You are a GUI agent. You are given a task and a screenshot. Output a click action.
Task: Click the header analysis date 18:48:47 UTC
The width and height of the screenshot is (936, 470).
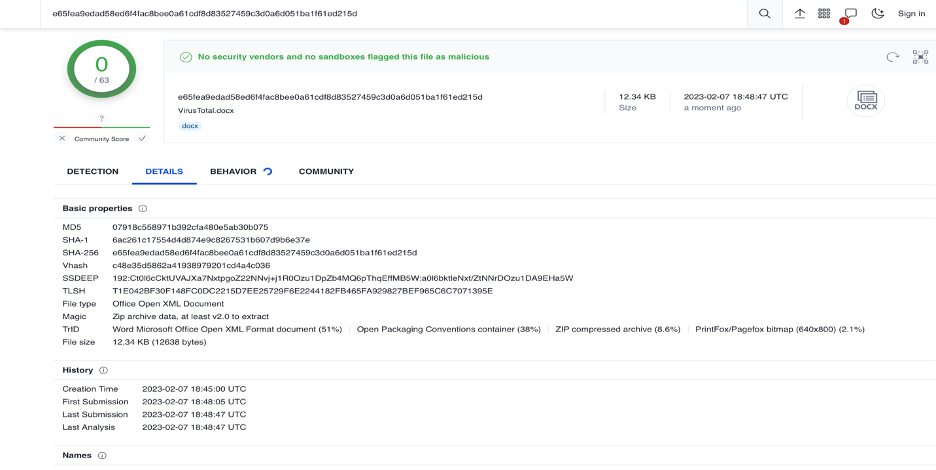(735, 96)
